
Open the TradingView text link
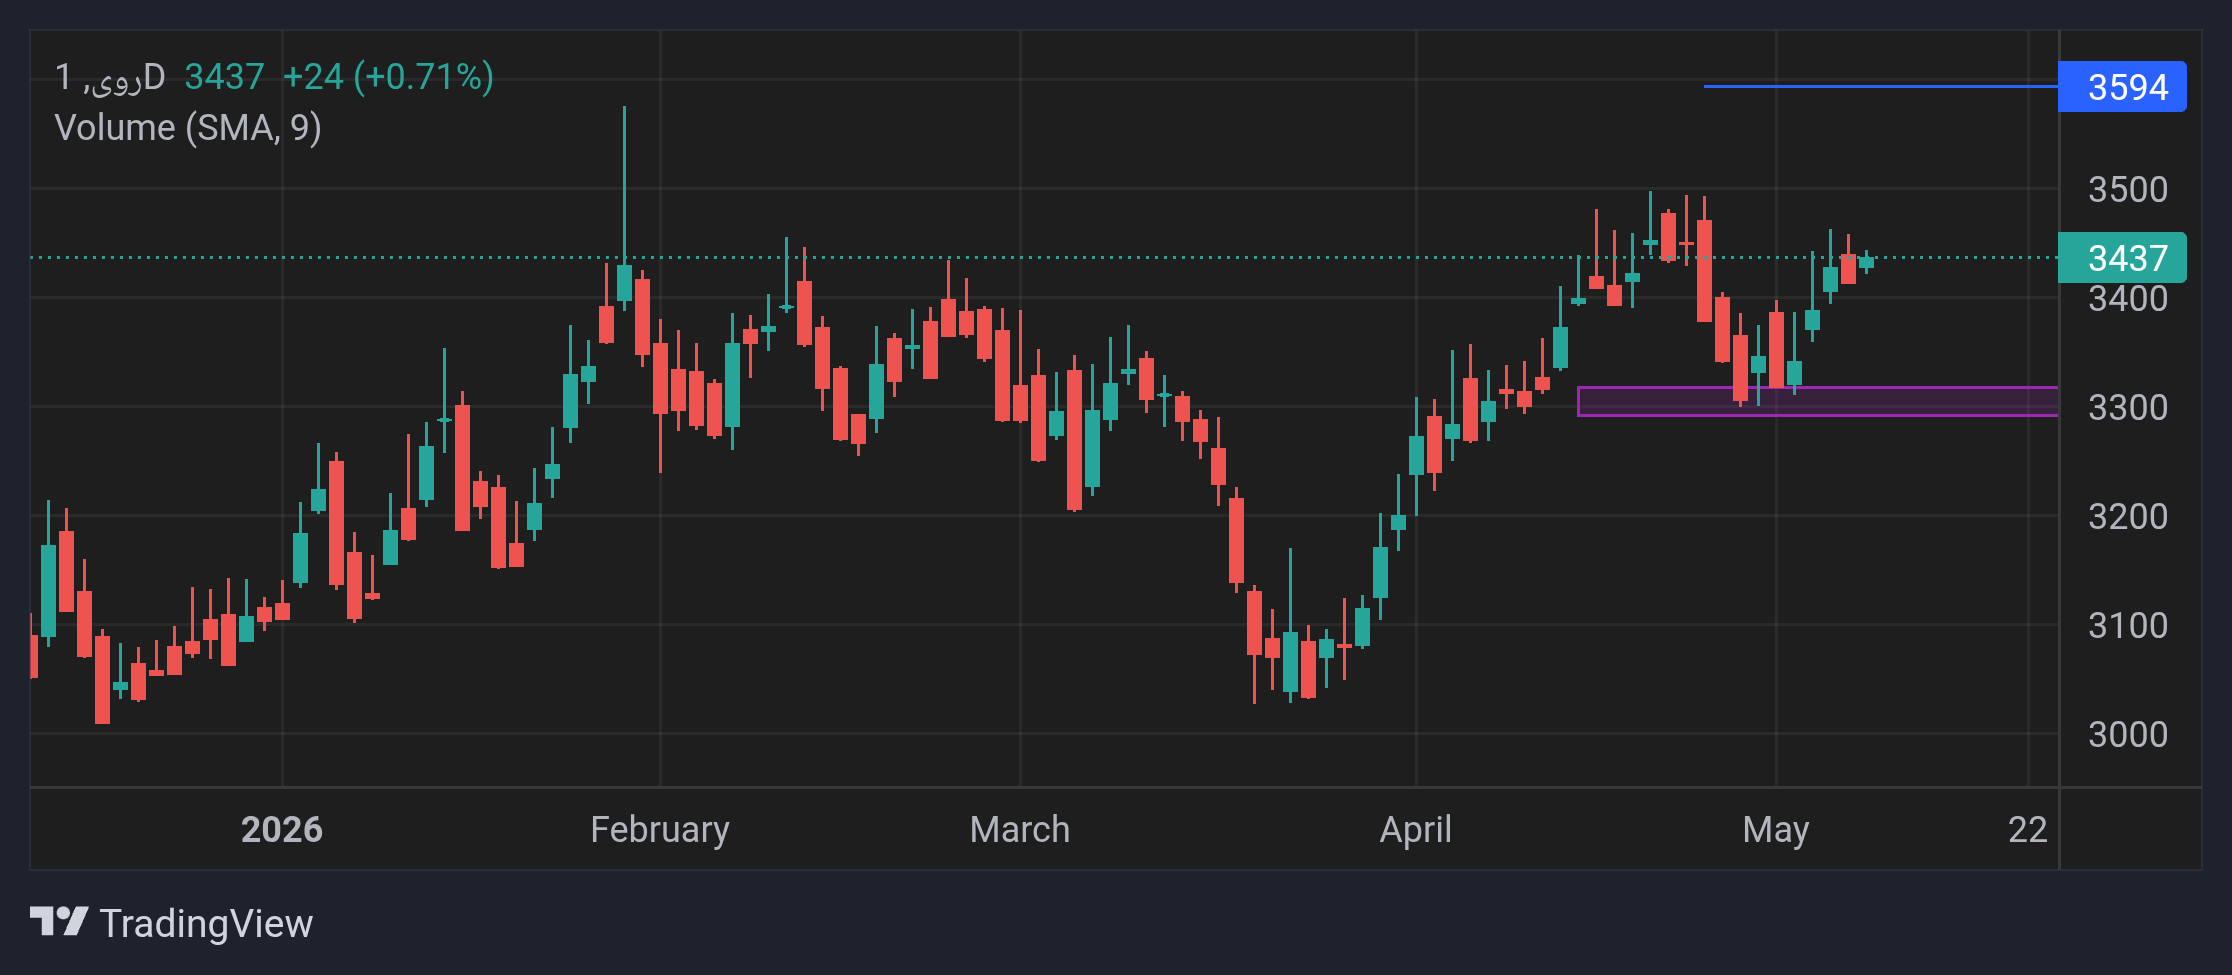(x=206, y=923)
